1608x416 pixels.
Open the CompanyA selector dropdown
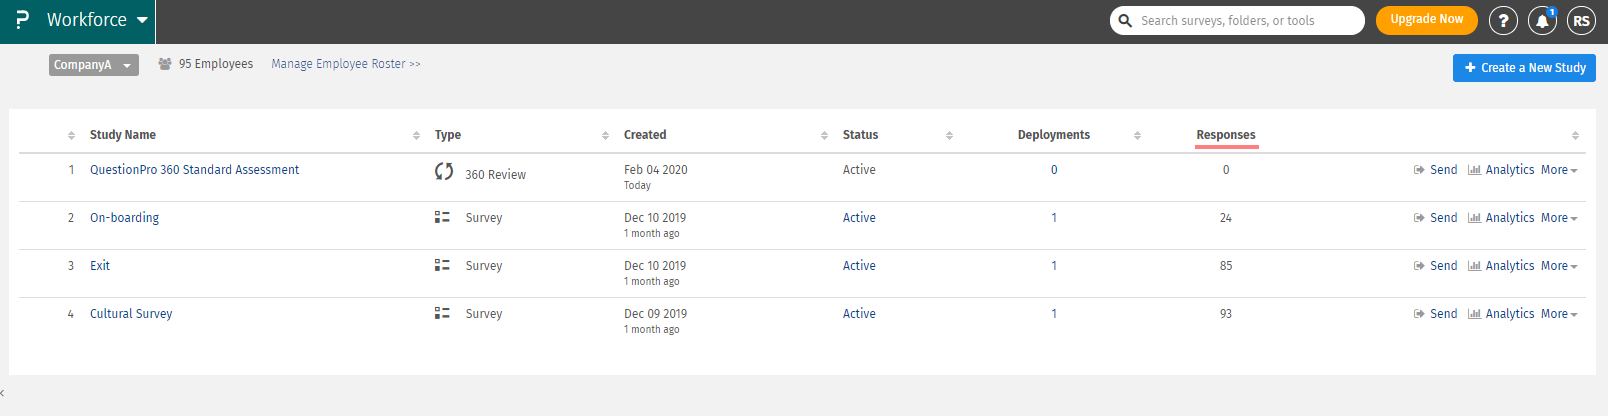point(93,65)
